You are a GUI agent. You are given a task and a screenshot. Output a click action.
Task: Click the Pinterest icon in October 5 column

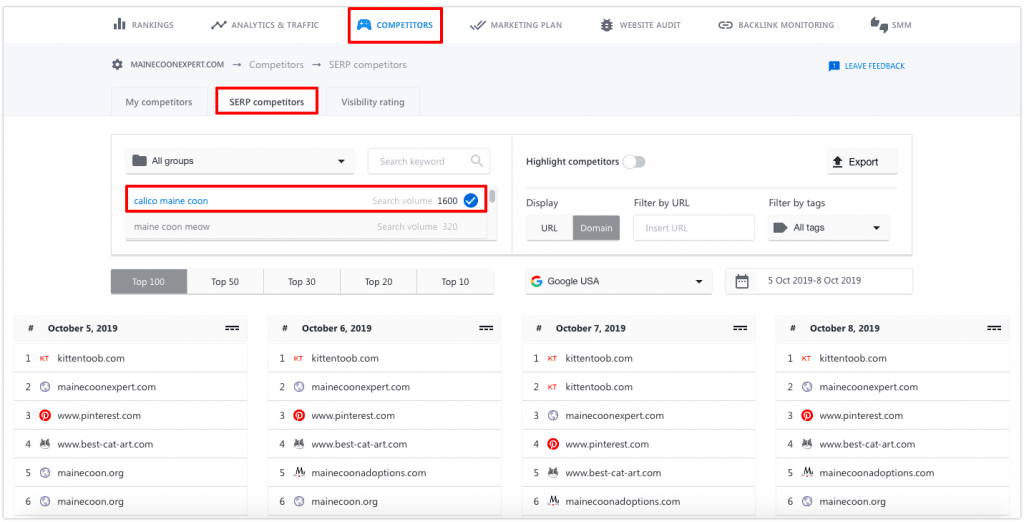click(45, 416)
